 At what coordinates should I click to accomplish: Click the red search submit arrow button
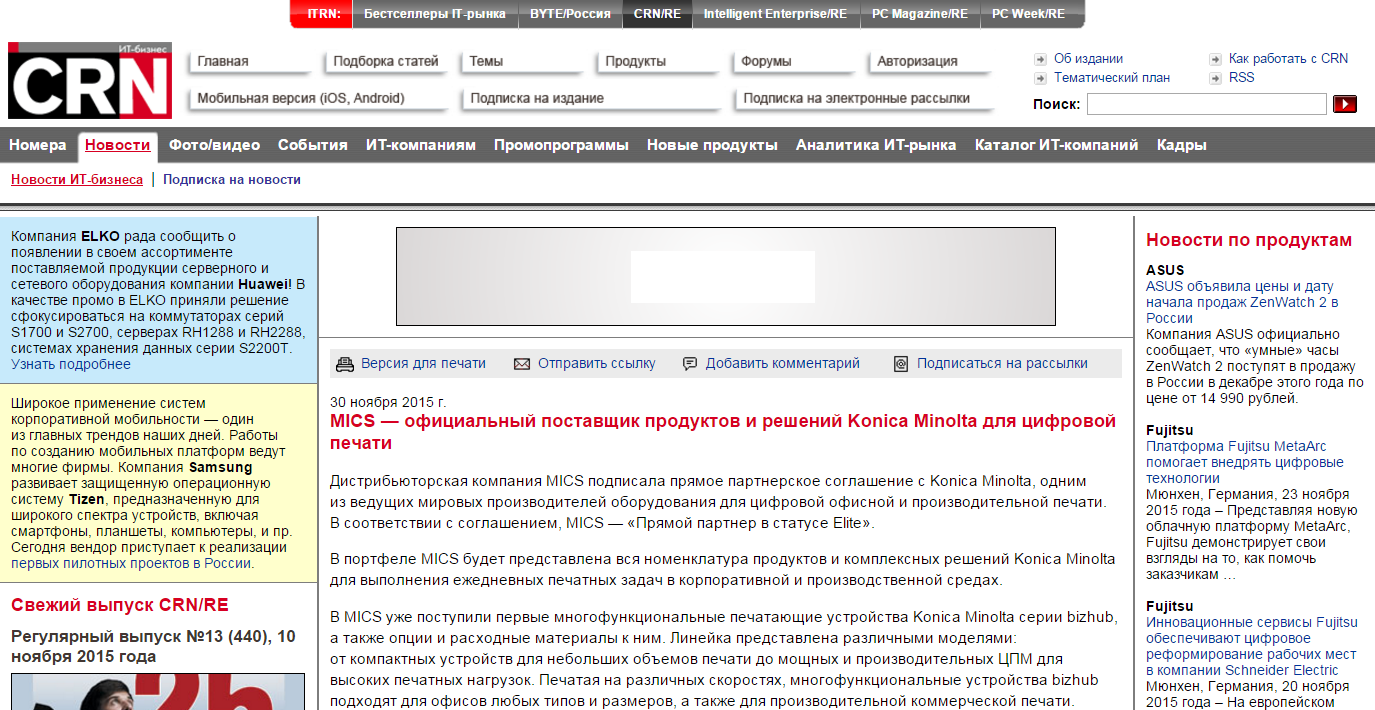tap(1344, 104)
